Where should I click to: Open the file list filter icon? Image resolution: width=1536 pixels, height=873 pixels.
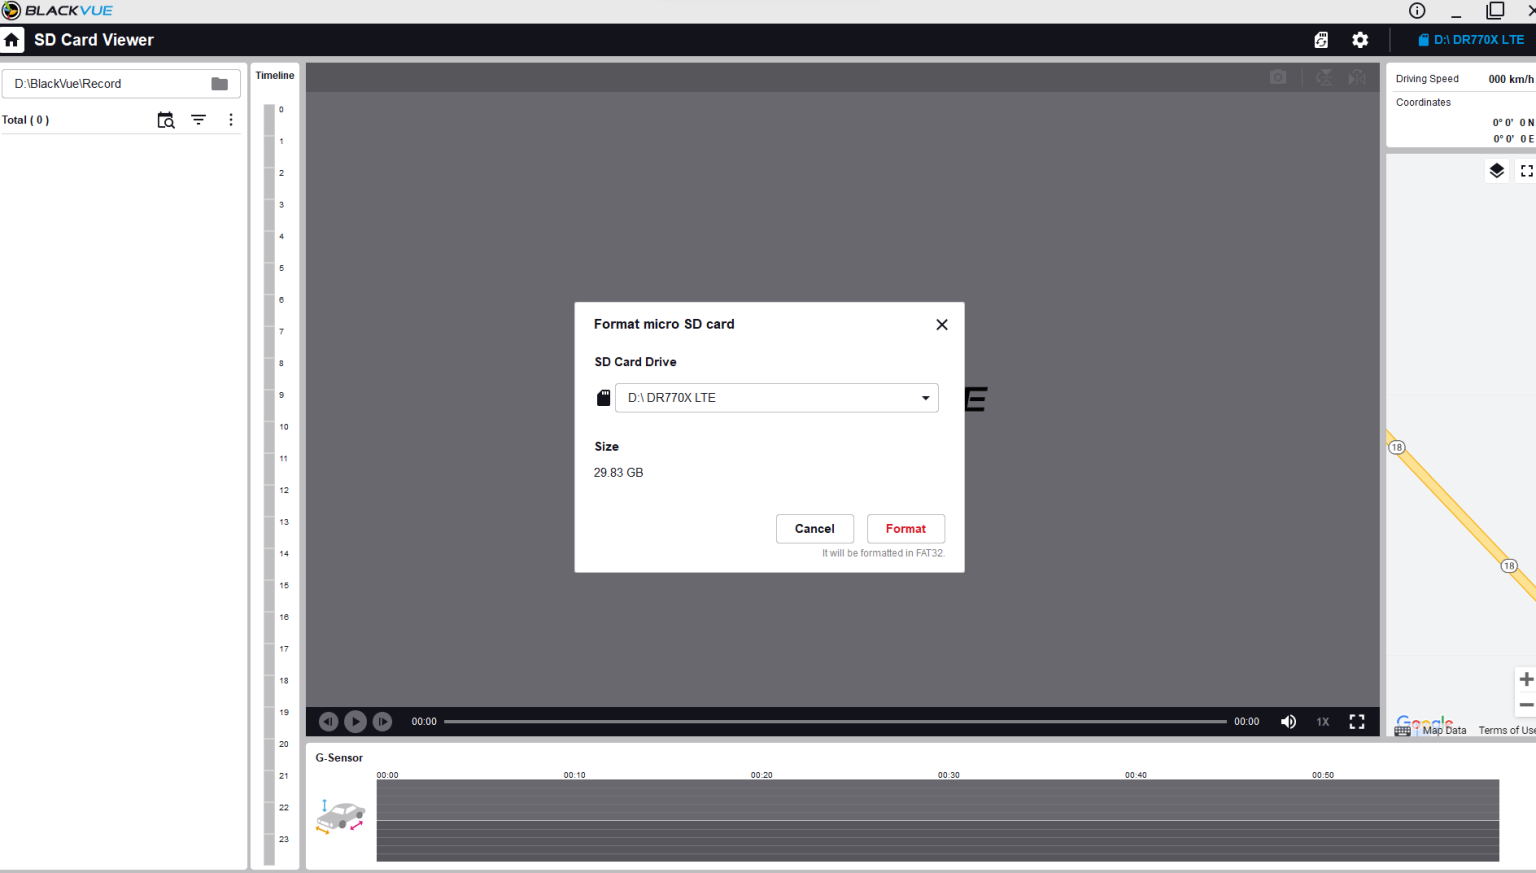pyautogui.click(x=199, y=120)
